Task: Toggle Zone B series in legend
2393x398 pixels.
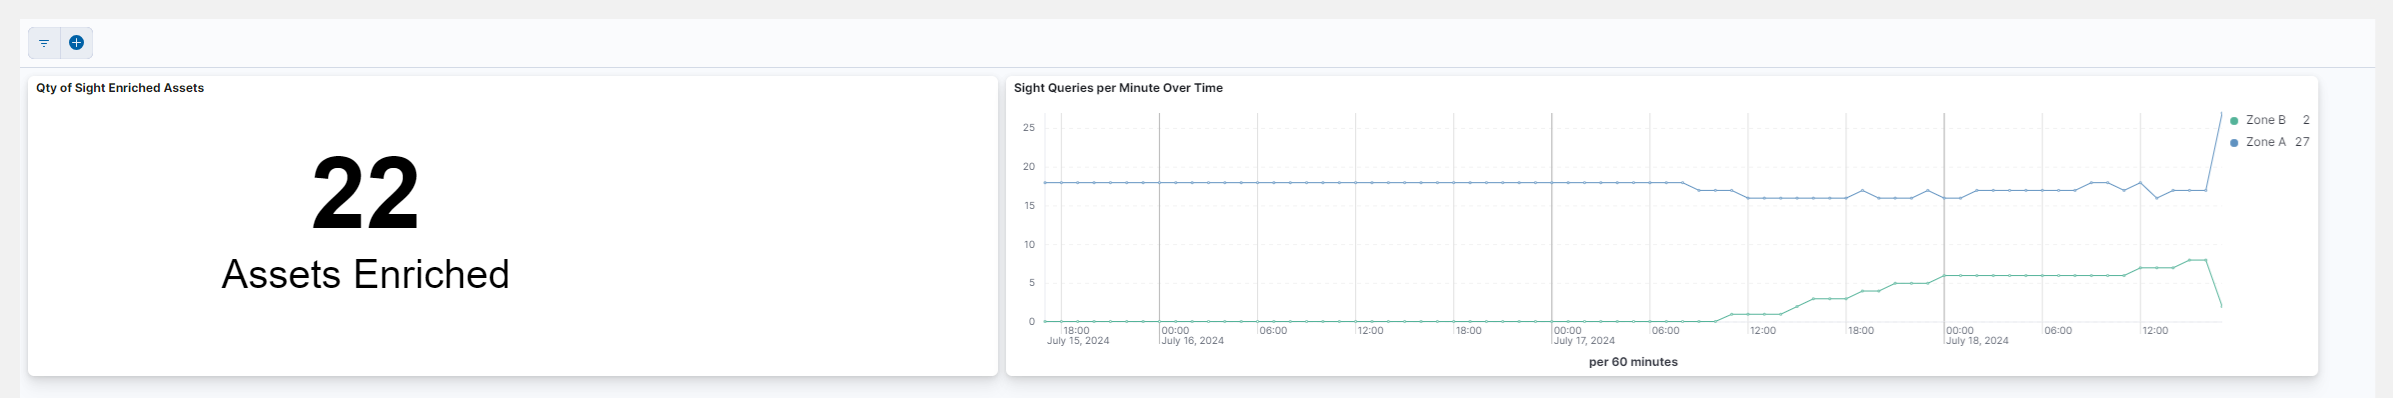Action: click(x=2266, y=120)
